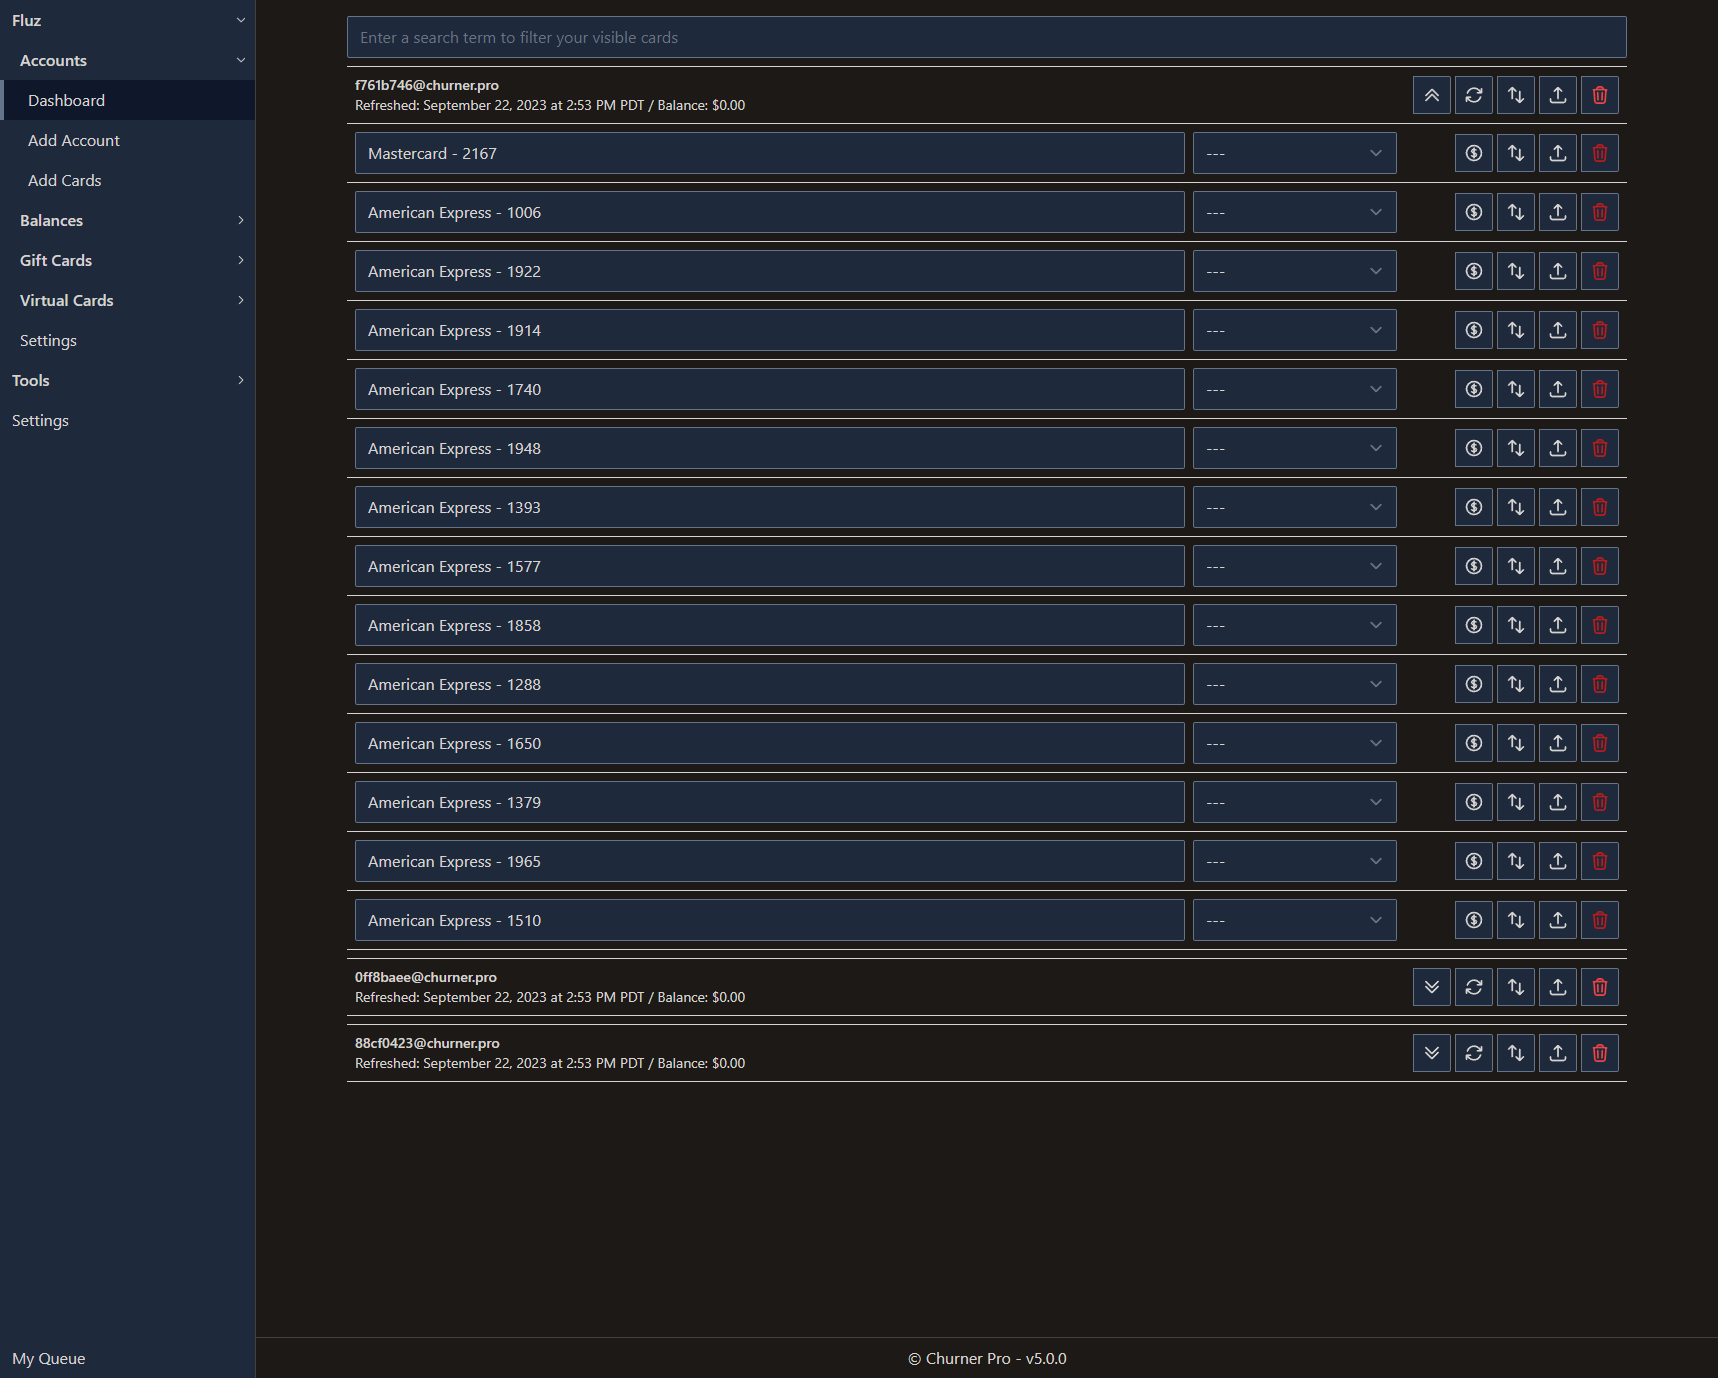Refresh the 0ff8baee@churner.pro account

1473,987
